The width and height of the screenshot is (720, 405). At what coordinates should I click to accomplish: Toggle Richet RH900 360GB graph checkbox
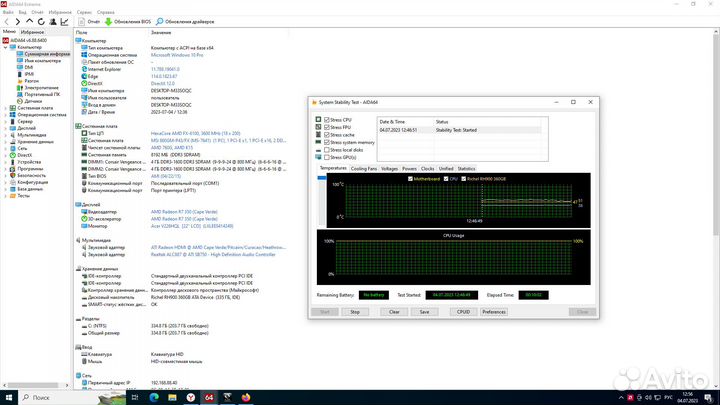463,179
